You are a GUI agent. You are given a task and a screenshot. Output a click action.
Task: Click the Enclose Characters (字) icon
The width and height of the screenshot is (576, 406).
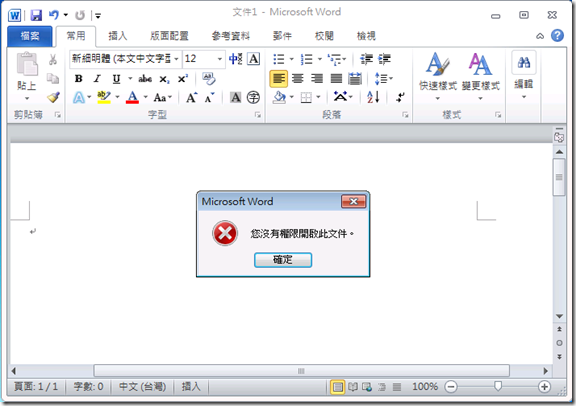click(253, 97)
